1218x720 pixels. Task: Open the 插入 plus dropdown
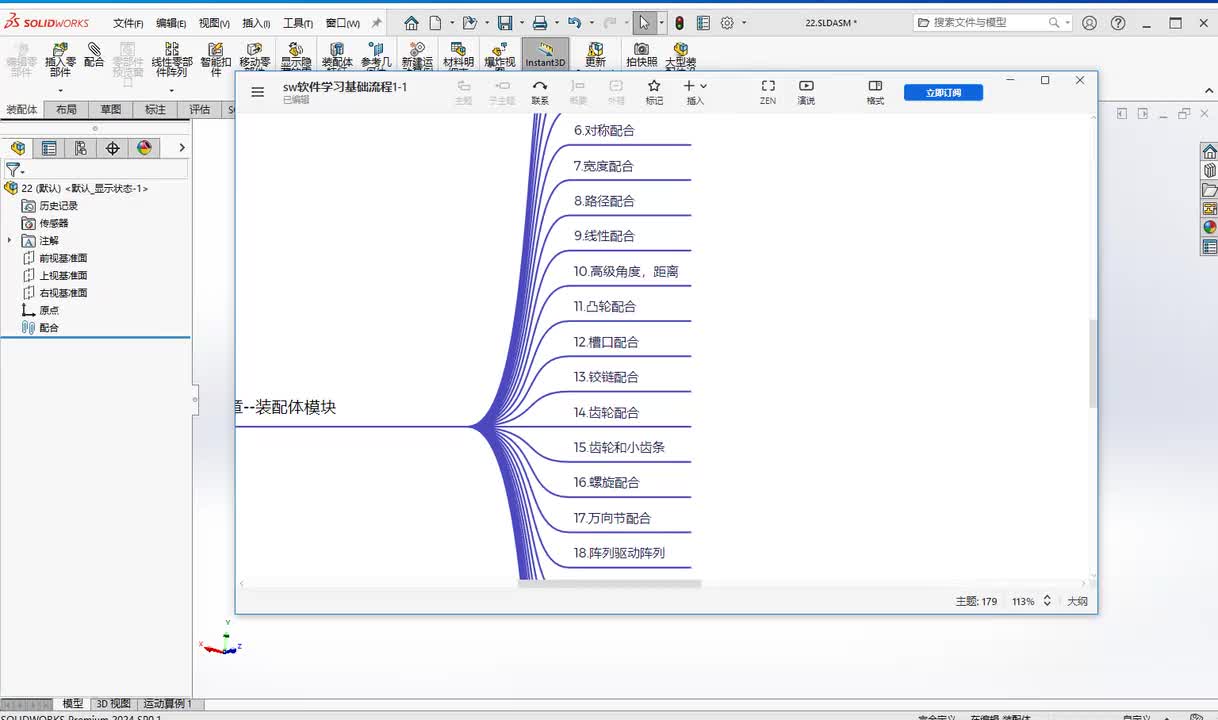click(x=694, y=91)
